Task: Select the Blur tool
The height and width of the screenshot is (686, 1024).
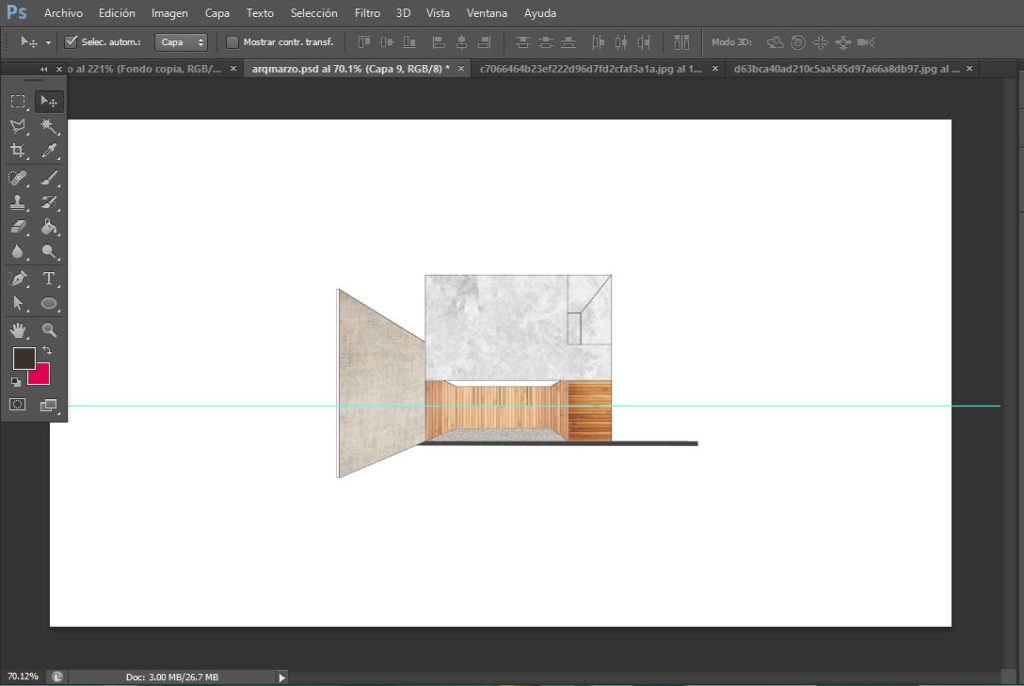Action: coord(18,252)
